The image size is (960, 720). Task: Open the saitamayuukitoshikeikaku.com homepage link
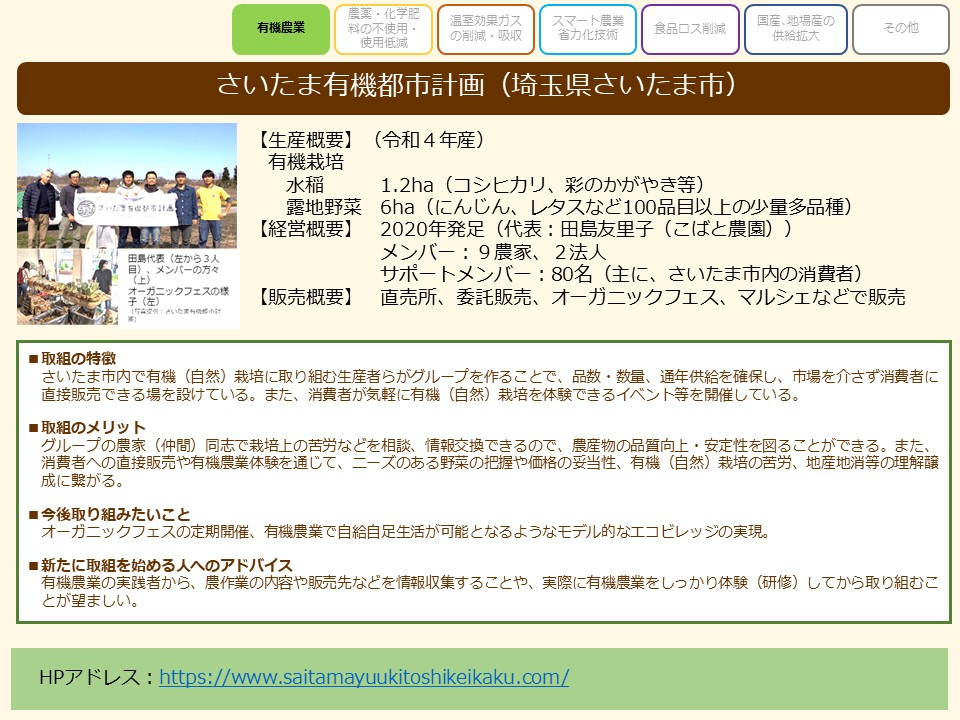[x=364, y=677]
